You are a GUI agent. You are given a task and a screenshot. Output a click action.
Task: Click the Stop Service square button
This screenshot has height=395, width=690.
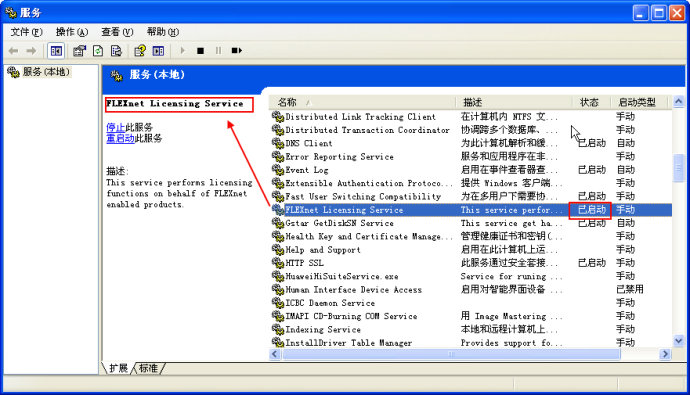[200, 51]
